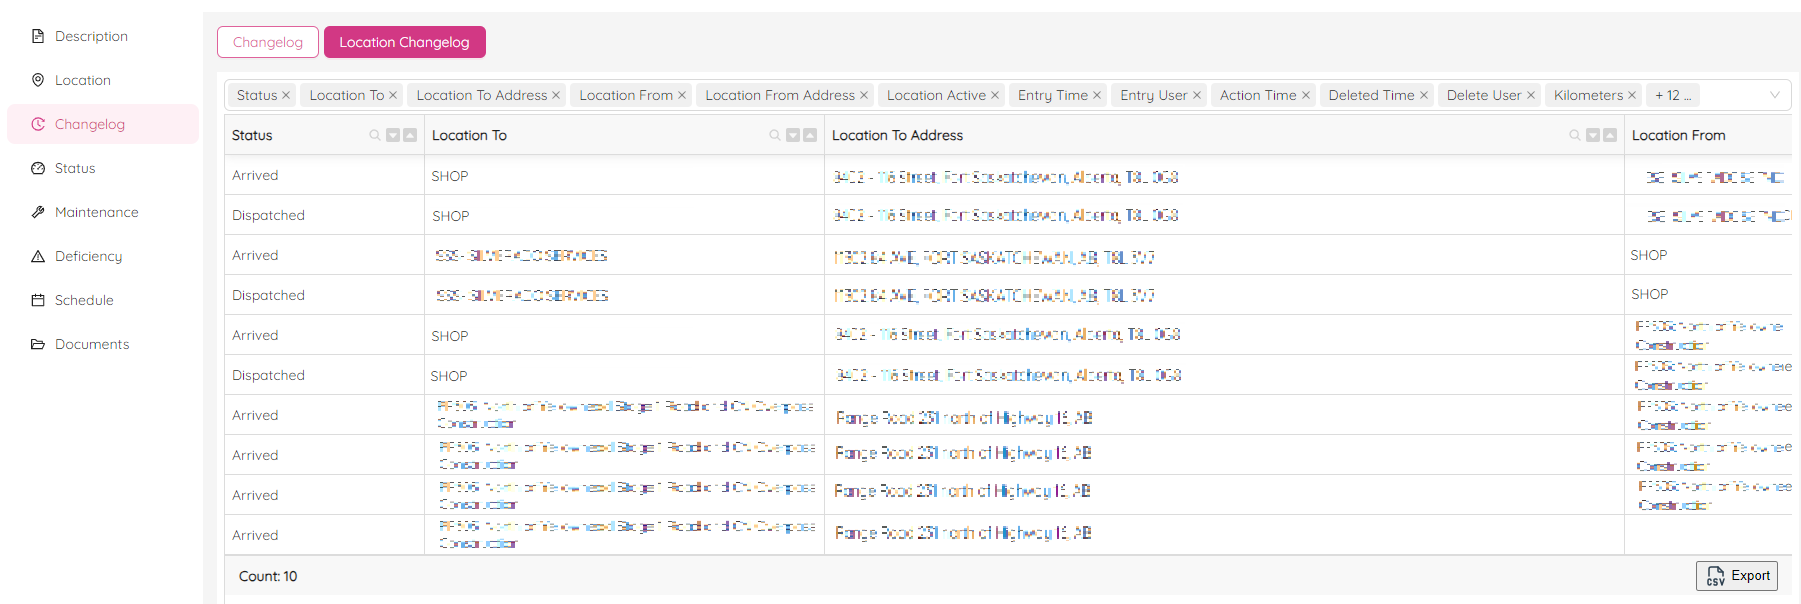Remove the Entry User column chip
The height and width of the screenshot is (604, 1801).
(1197, 95)
